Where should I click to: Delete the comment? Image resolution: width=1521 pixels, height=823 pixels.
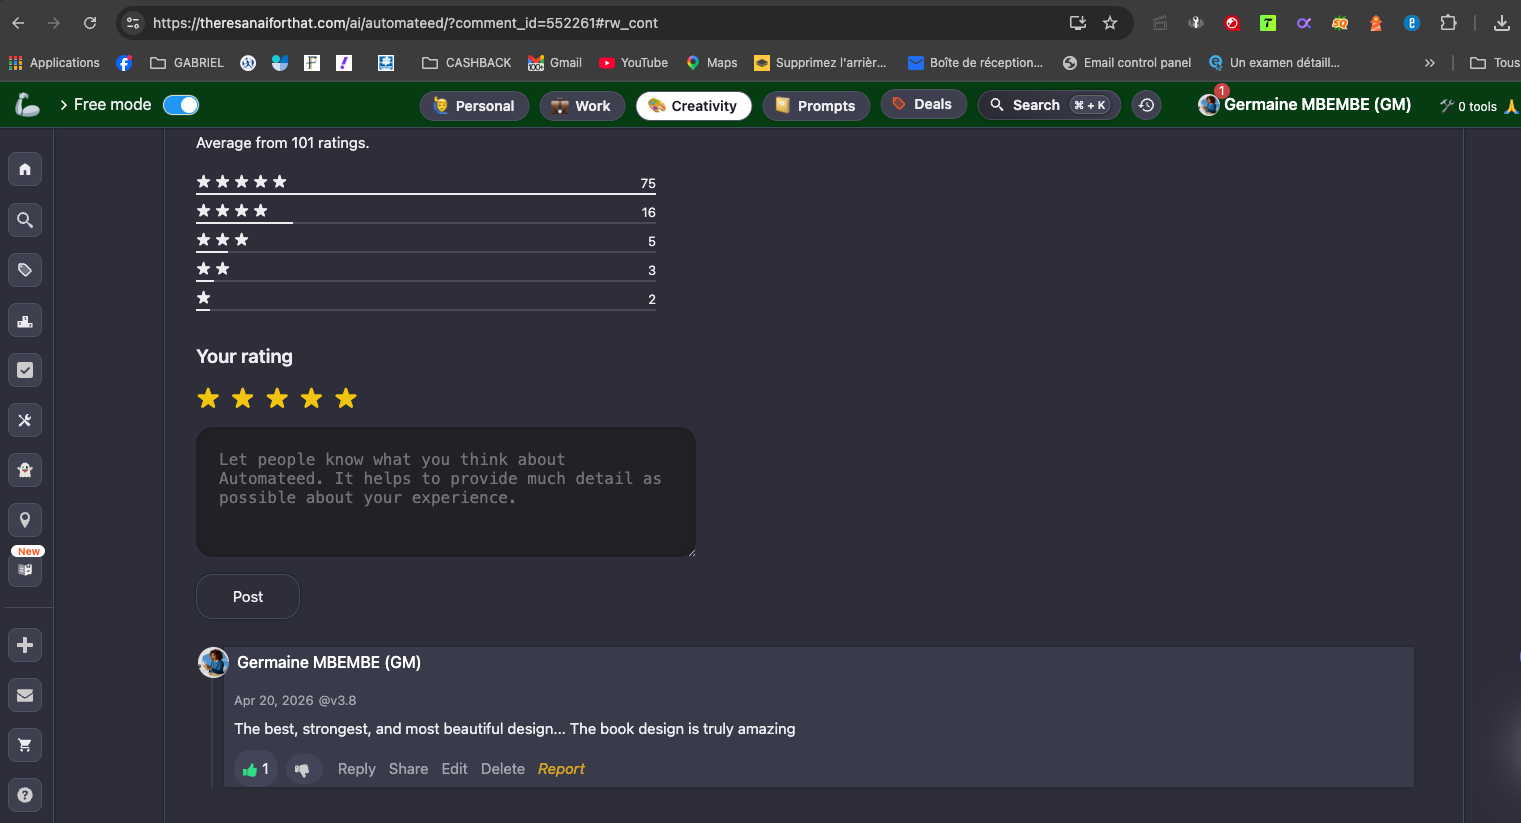[x=503, y=769]
